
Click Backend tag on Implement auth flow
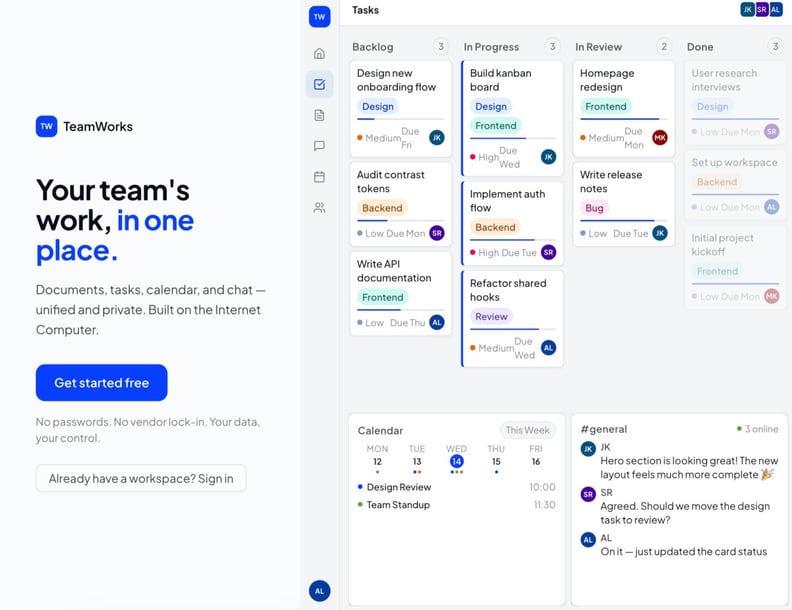click(495, 227)
